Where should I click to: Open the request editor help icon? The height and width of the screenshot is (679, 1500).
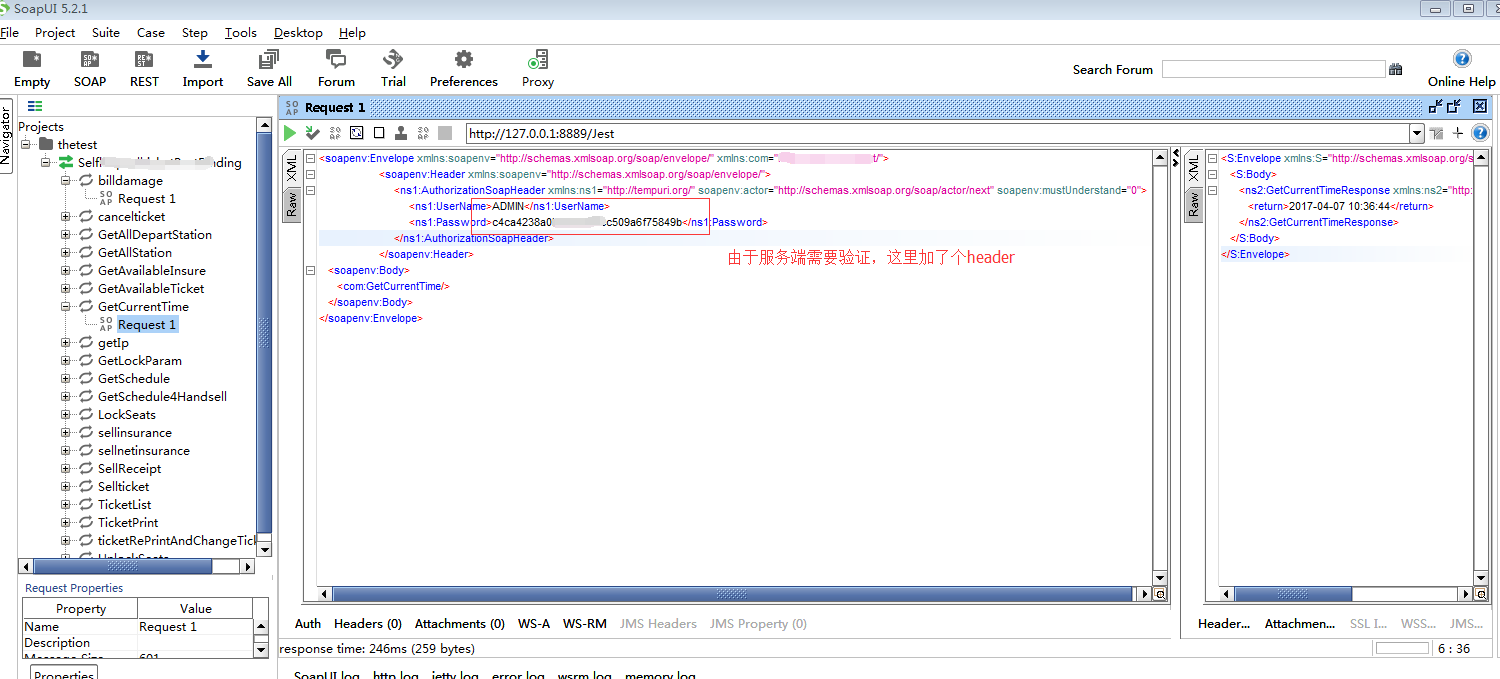(x=1481, y=133)
